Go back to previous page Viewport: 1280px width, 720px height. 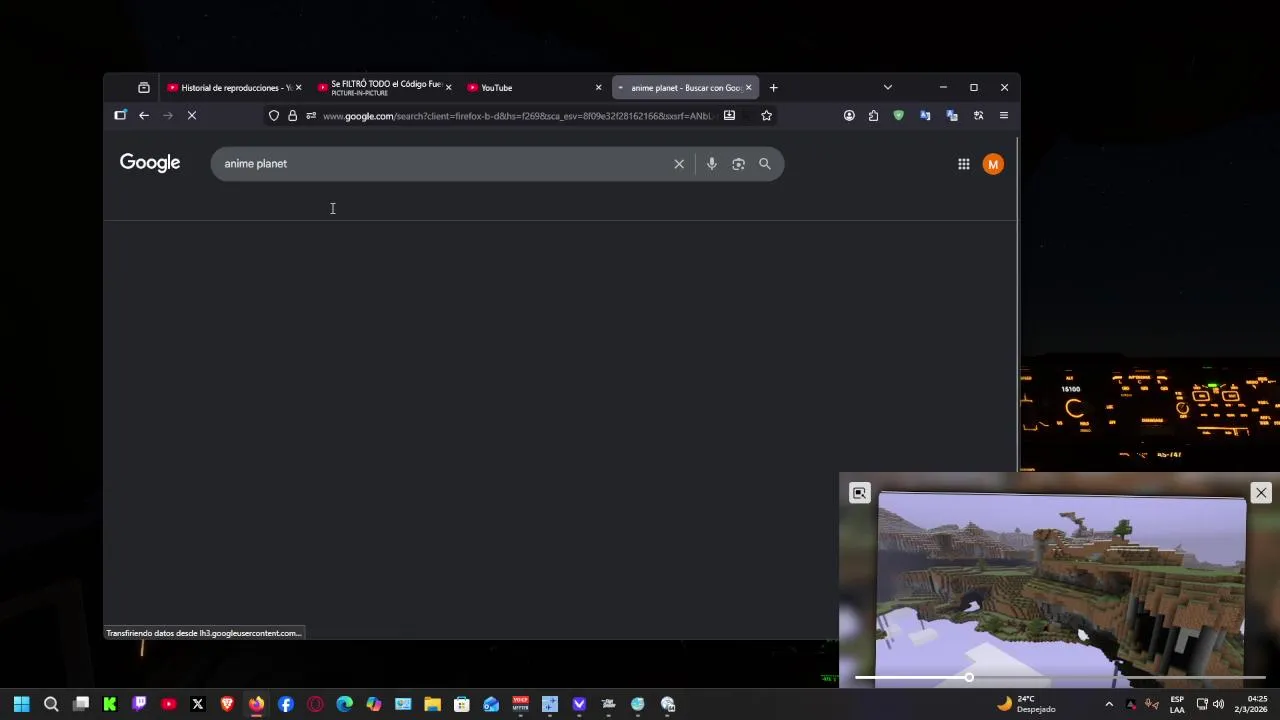pyautogui.click(x=144, y=116)
